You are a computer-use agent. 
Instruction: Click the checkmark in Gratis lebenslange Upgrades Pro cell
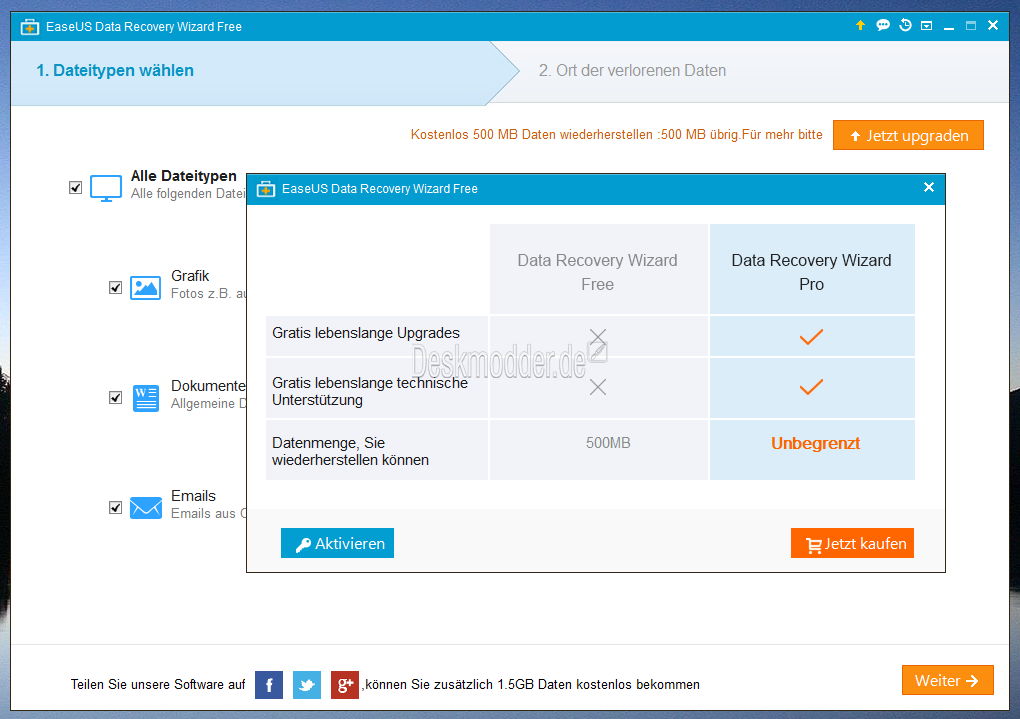[x=811, y=337]
